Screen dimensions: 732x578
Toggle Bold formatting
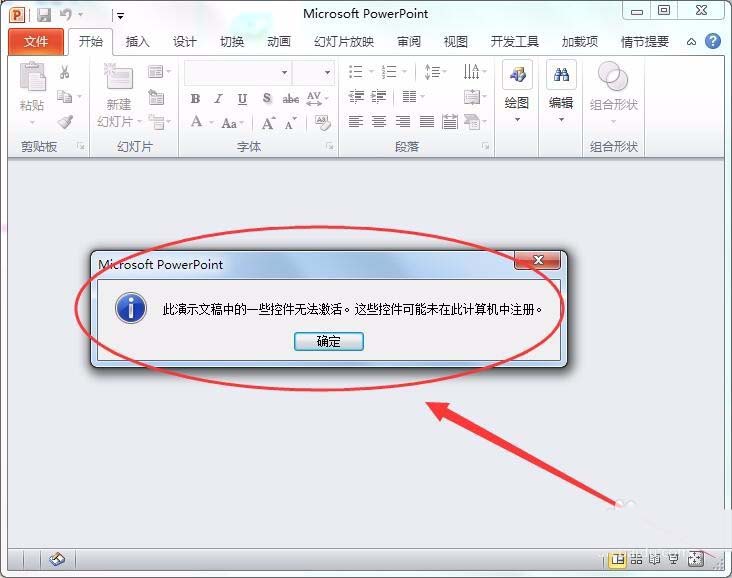[195, 99]
